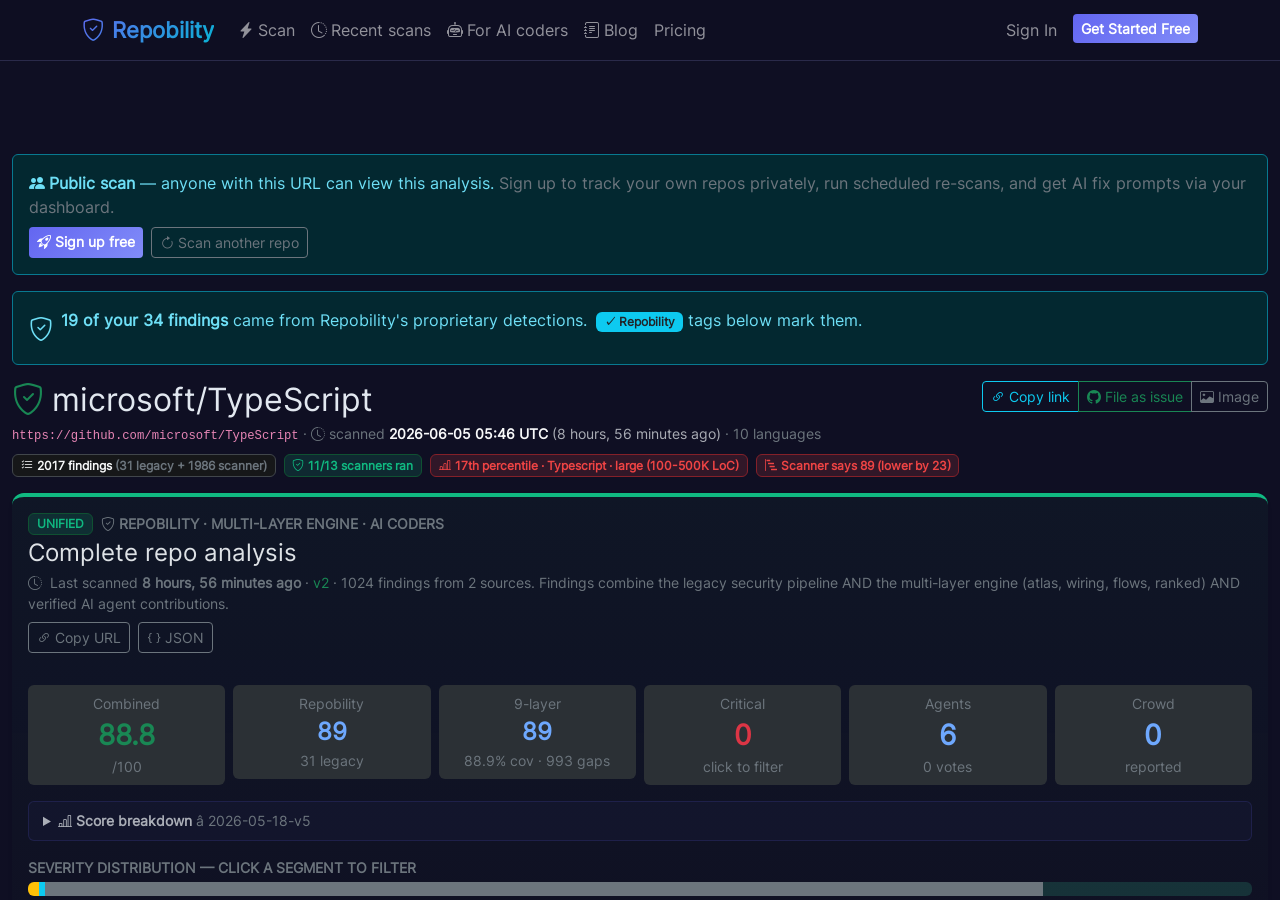Select the Repobility 89 score card
Viewport: 1280px width, 900px height.
click(332, 732)
